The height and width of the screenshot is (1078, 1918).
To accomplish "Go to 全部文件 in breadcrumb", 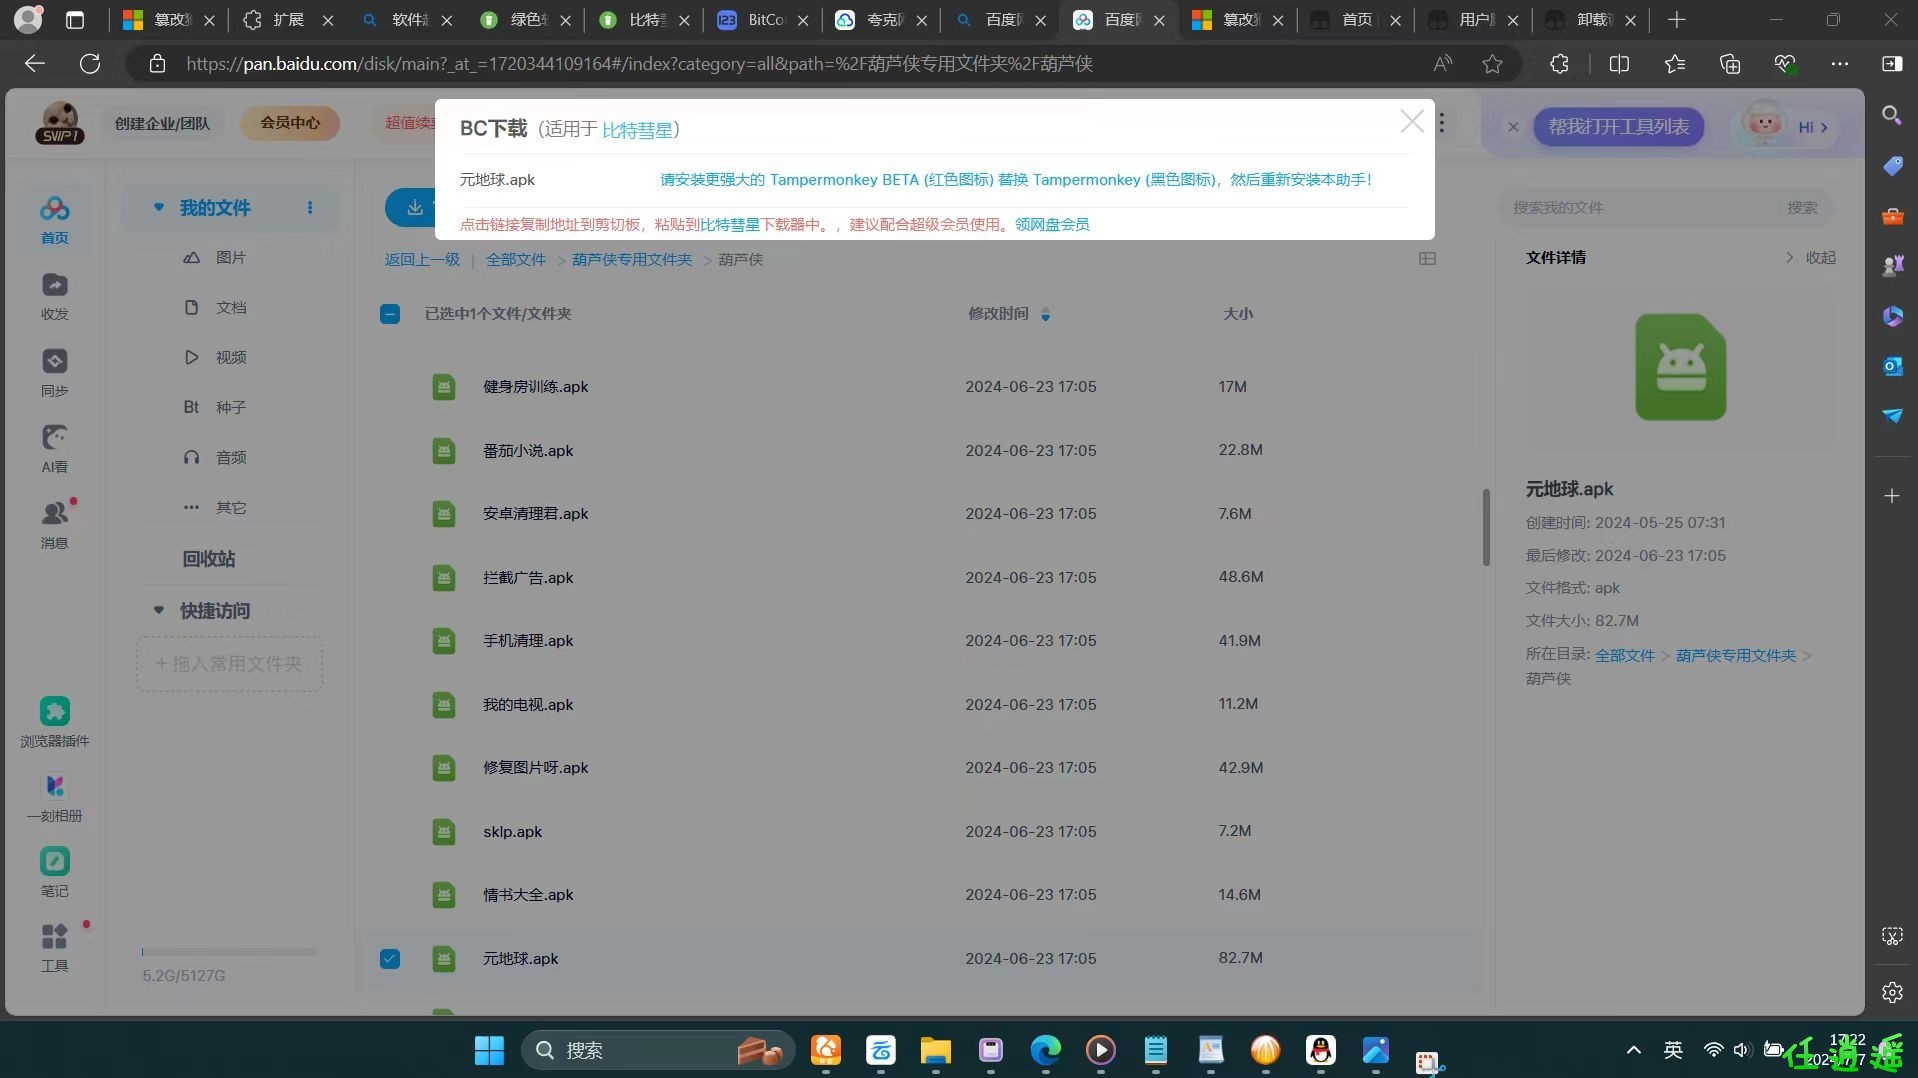I will pos(516,260).
